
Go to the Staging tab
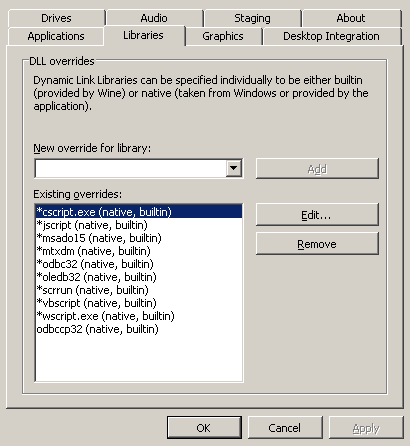(252, 18)
